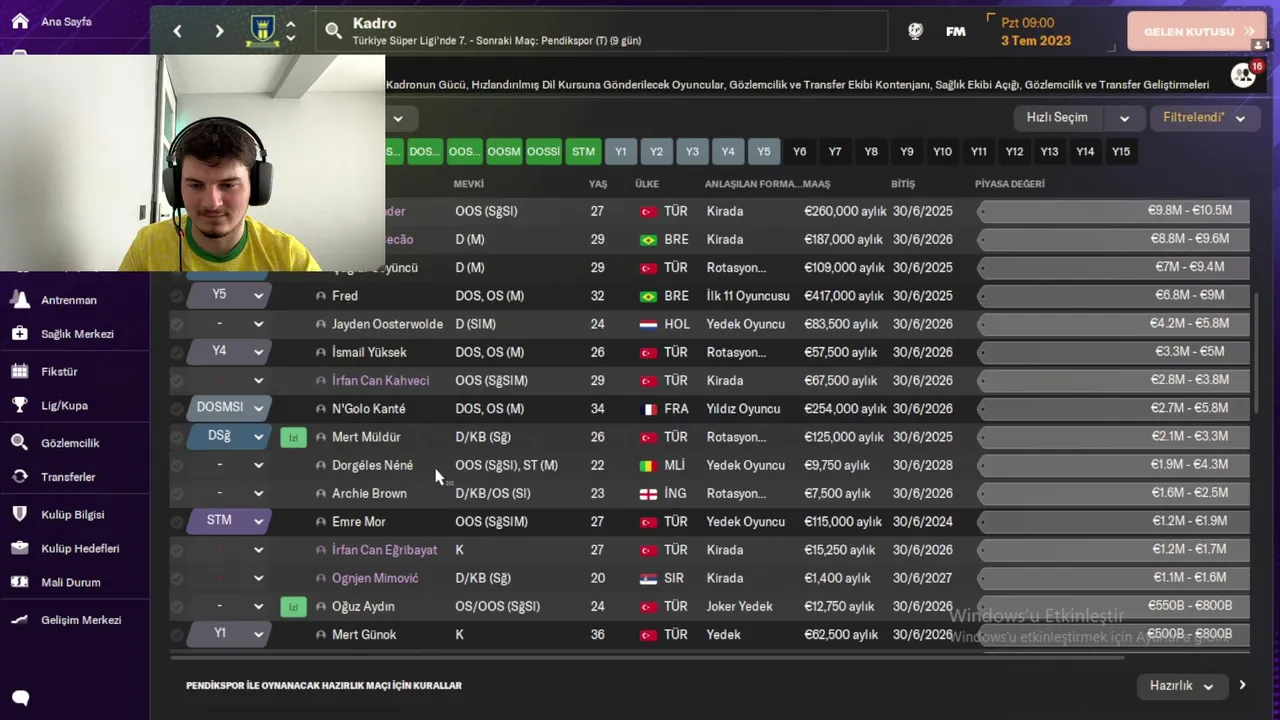The height and width of the screenshot is (720, 1280).
Task: Sort by the MEVKİ column header
Action: 468,184
